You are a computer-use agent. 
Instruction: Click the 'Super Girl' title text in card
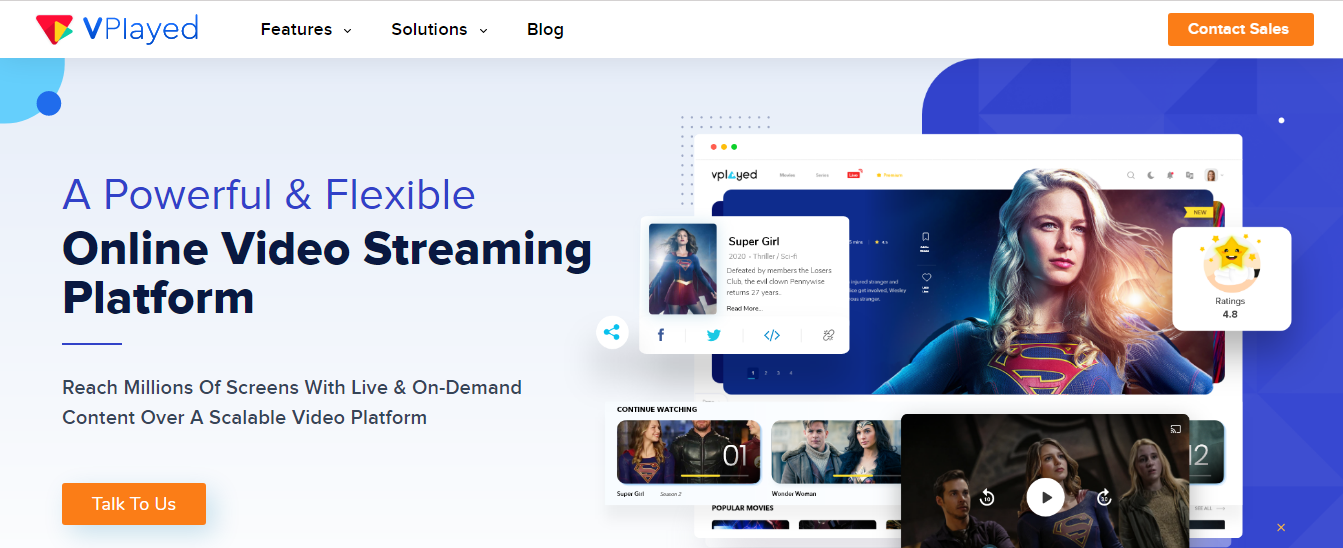(752, 242)
